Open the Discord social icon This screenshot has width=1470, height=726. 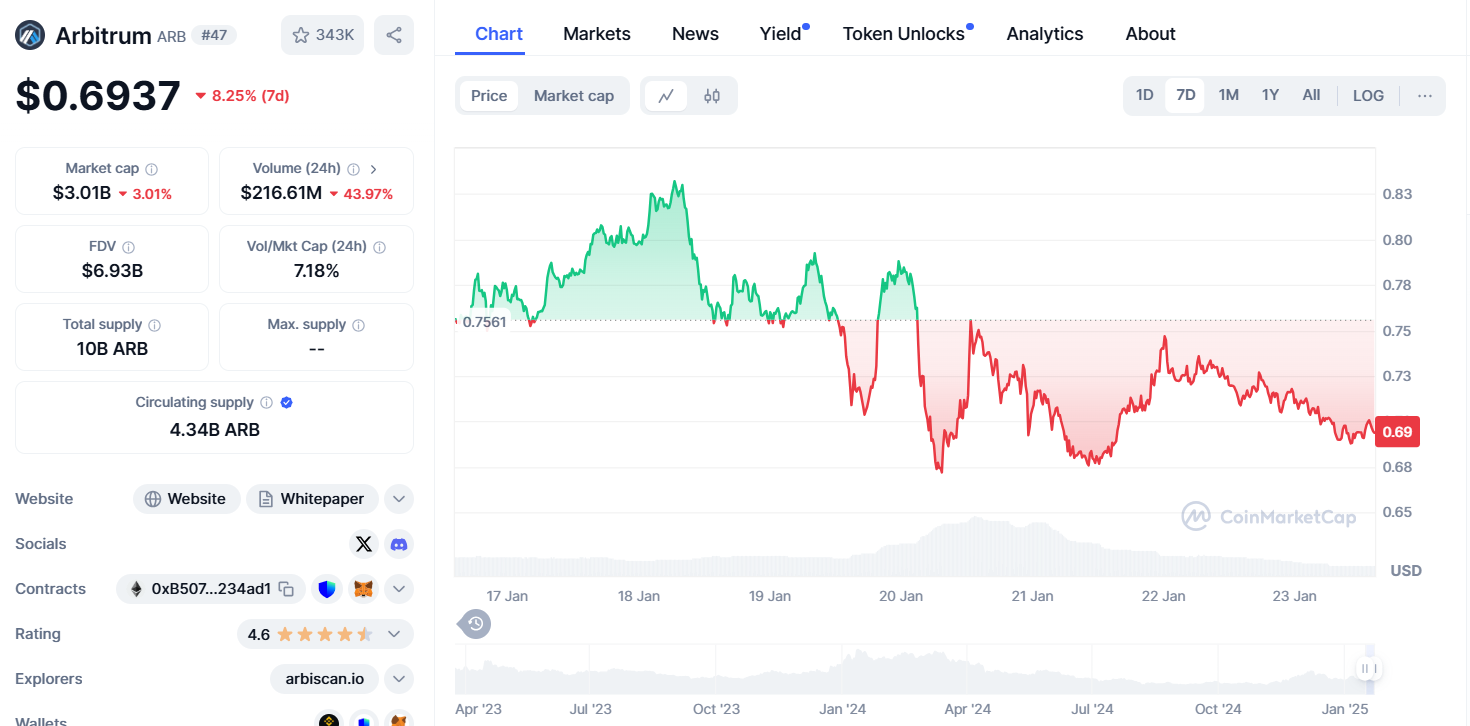tap(399, 544)
